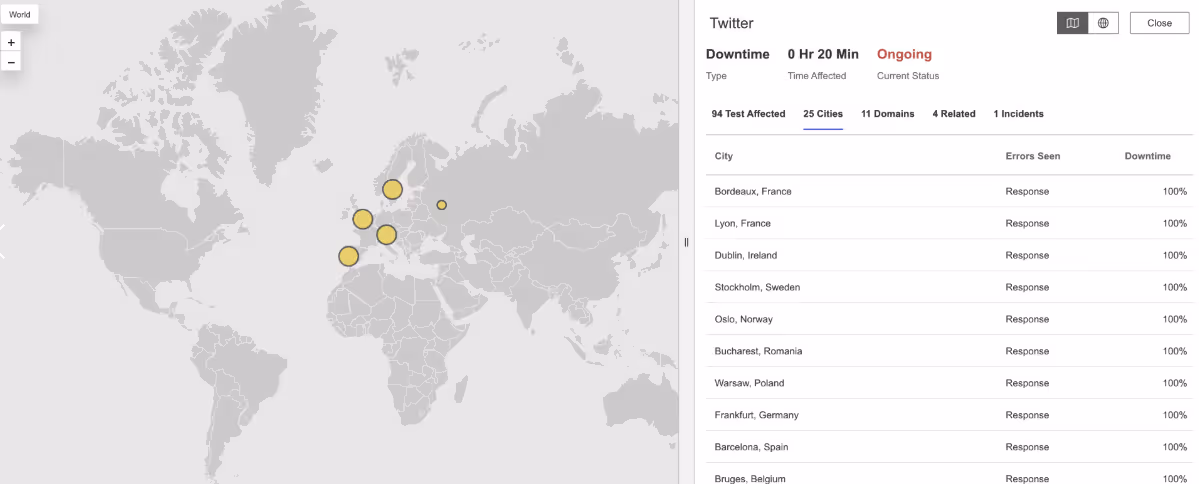Select the Barcelona, Spain row
Viewport: 1199px width, 484px height.
click(949, 447)
